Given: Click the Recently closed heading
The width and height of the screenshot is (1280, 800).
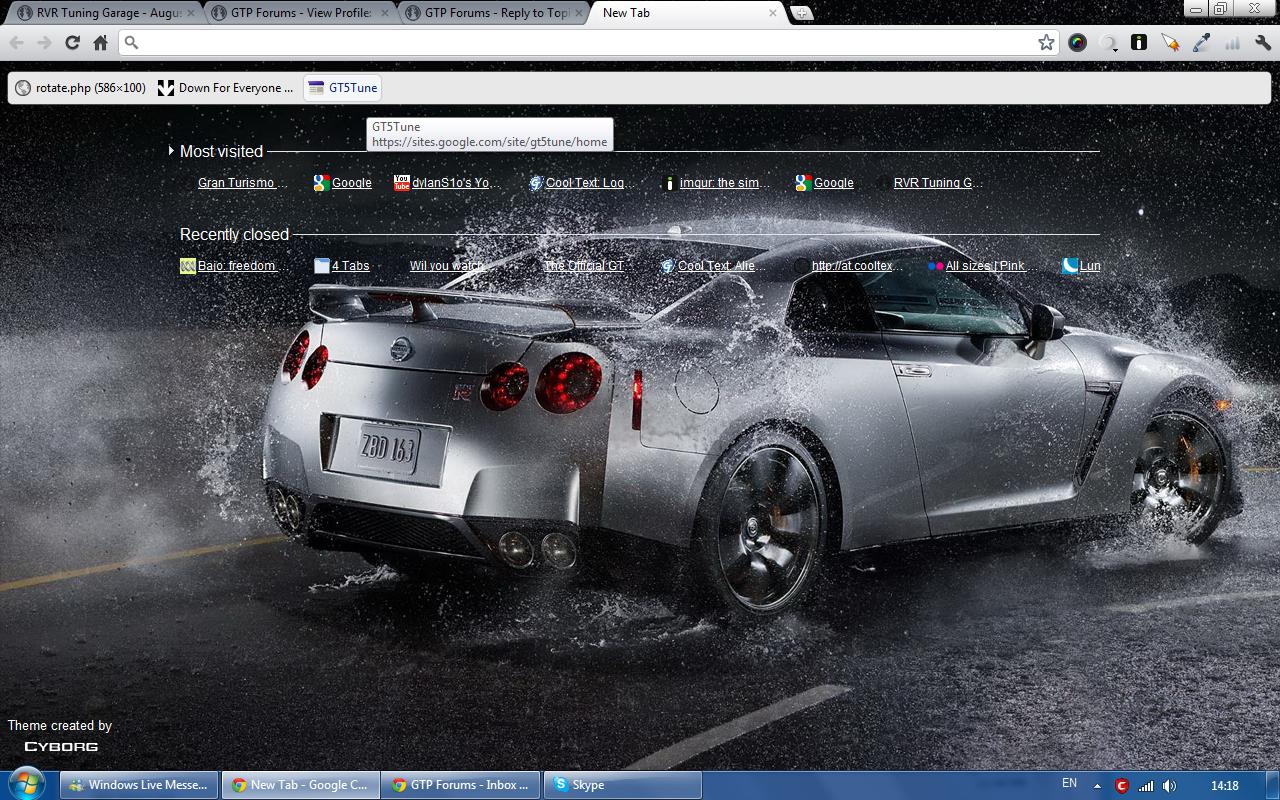Looking at the screenshot, I should 234,234.
